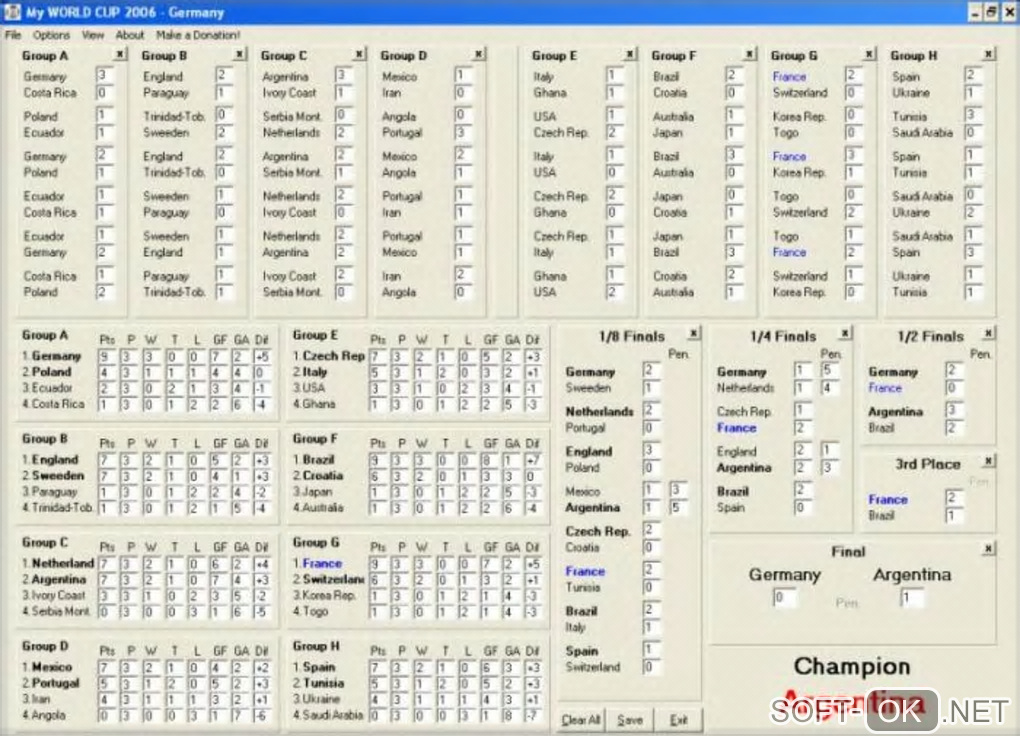Click France in Group G standings
The height and width of the screenshot is (736, 1020).
[322, 564]
